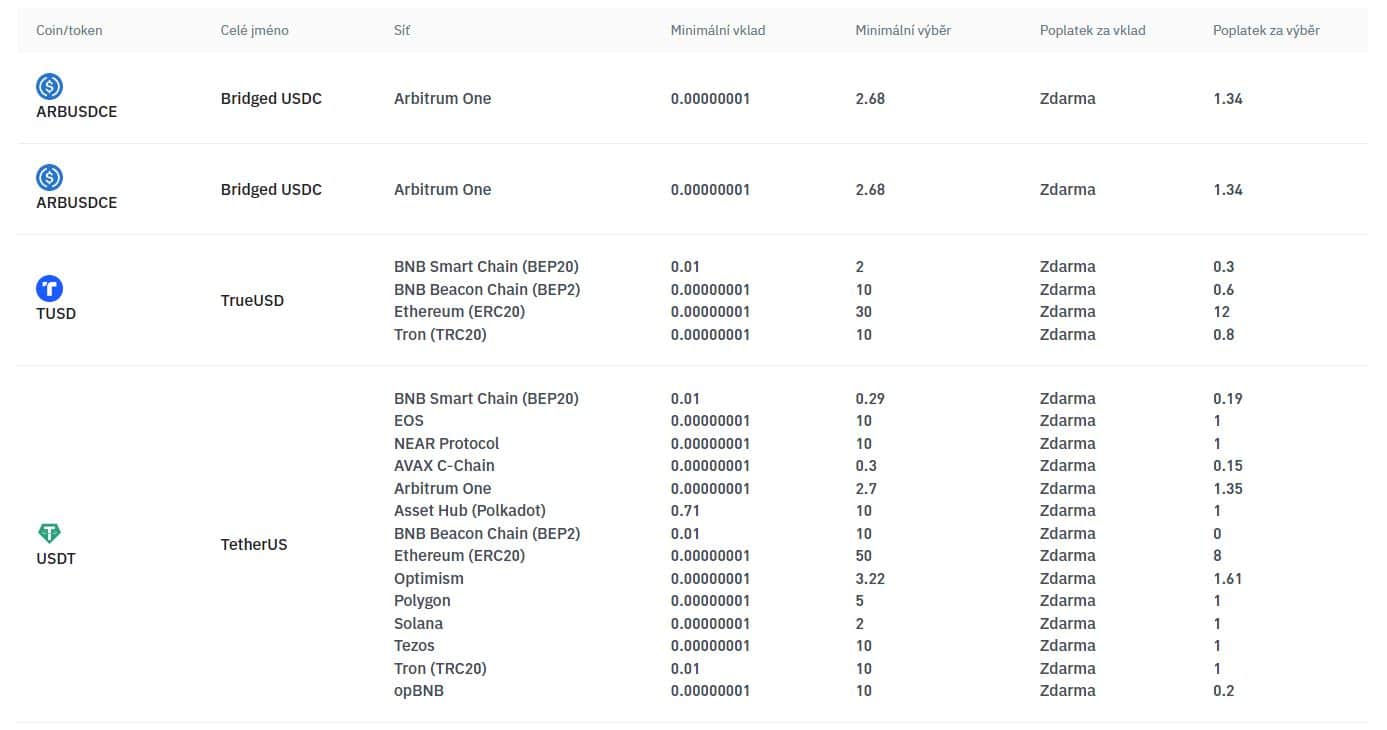This screenshot has height=730, width=1387.
Task: Select the Celé jméno column header
Action: [254, 30]
